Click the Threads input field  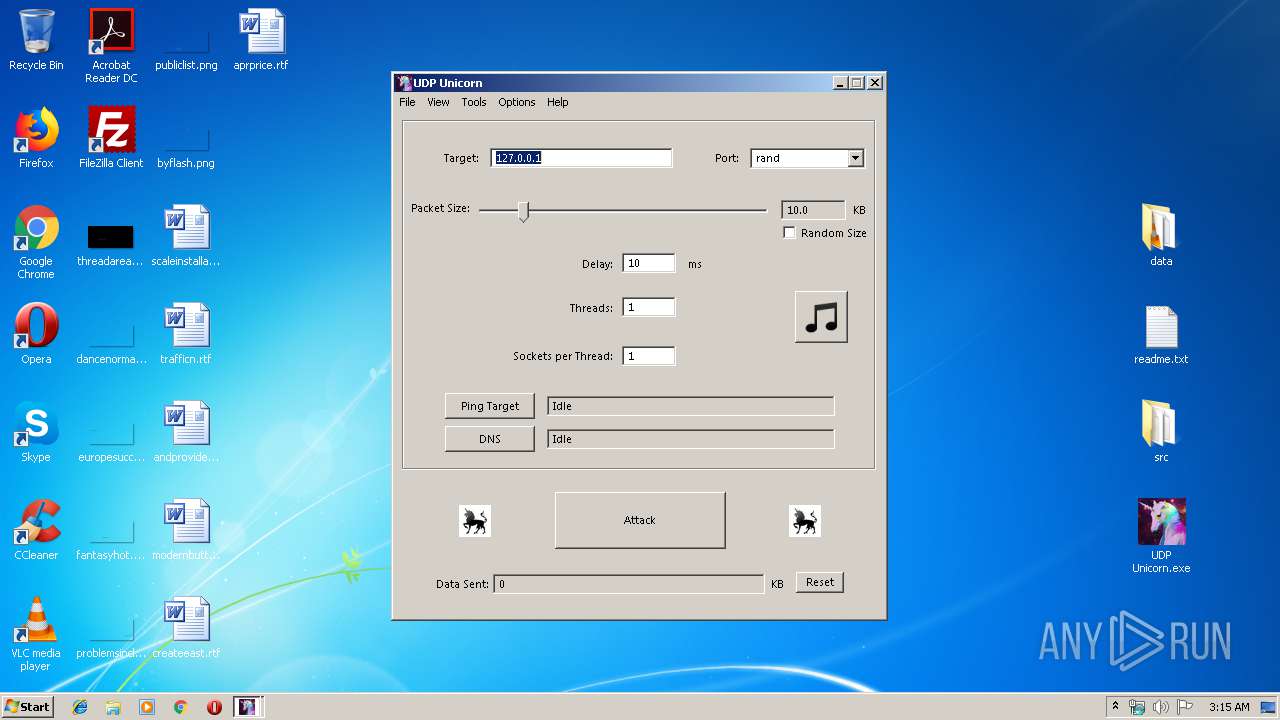tap(649, 307)
